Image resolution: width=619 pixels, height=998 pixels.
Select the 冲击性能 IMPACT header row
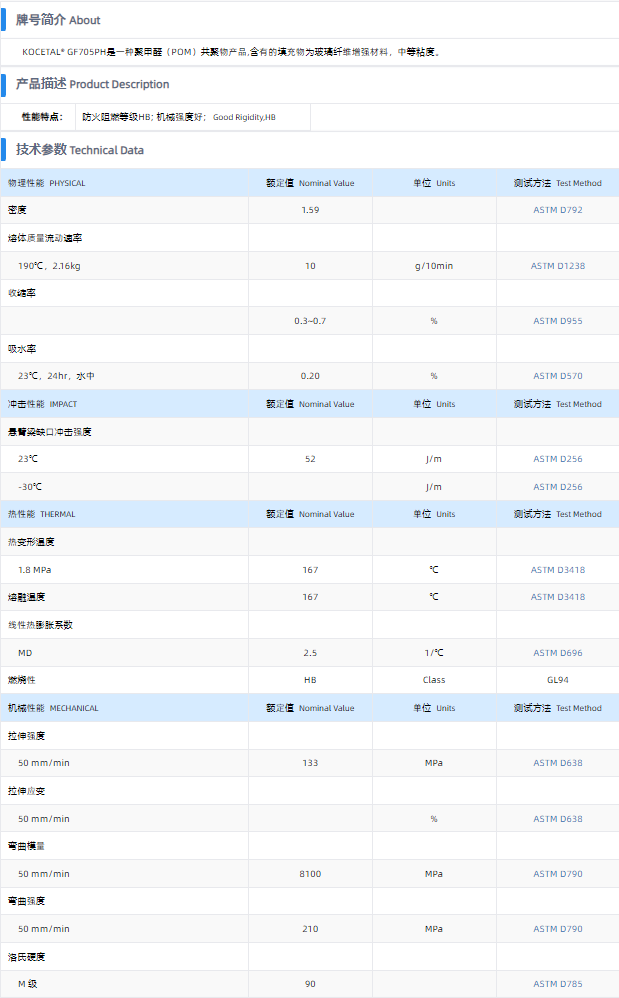[x=42, y=404]
